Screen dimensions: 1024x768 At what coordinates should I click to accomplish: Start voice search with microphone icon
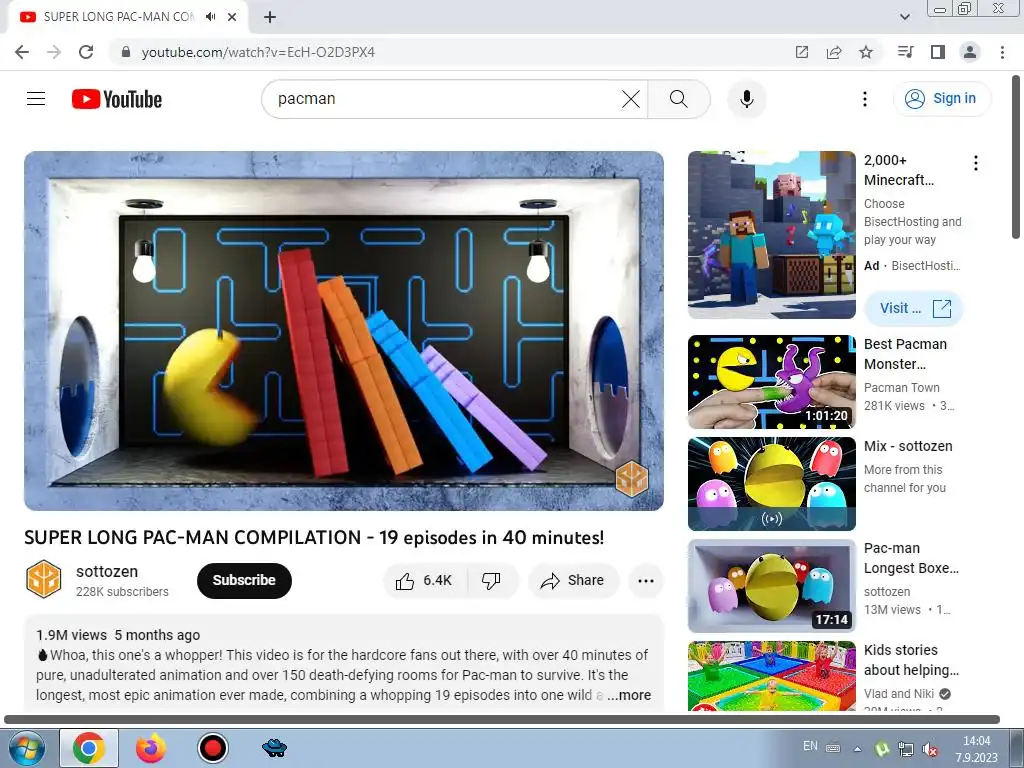coord(746,99)
